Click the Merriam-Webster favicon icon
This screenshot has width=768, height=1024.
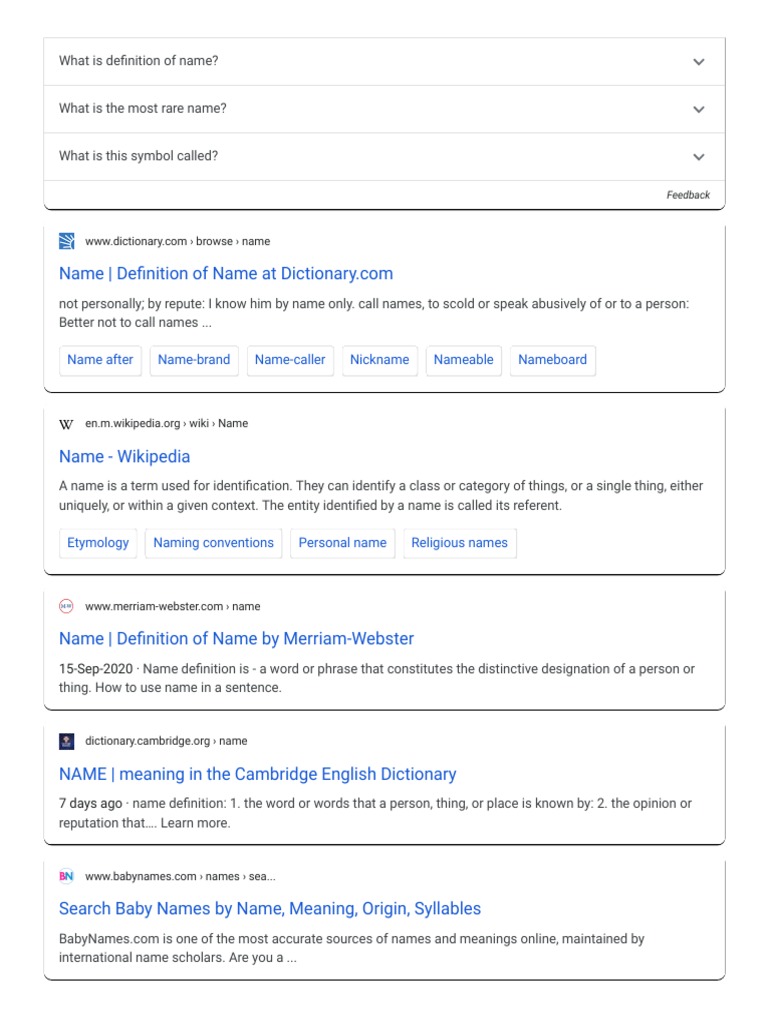[67, 606]
